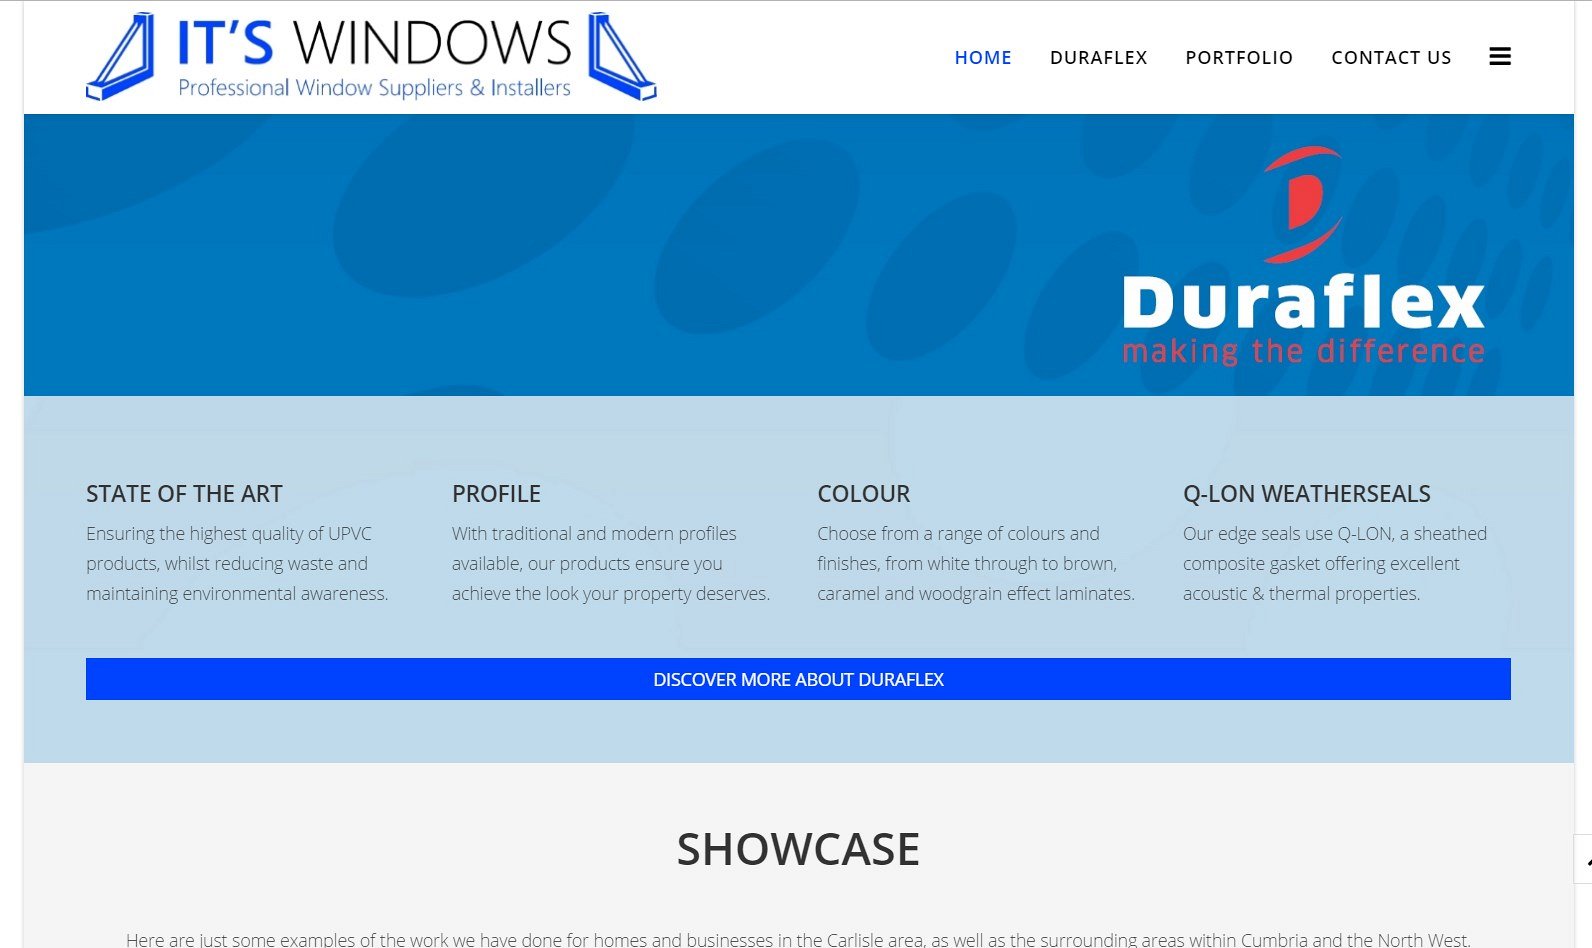Open the Duraflex menu item
This screenshot has height=948, width=1592.
pos(1098,58)
